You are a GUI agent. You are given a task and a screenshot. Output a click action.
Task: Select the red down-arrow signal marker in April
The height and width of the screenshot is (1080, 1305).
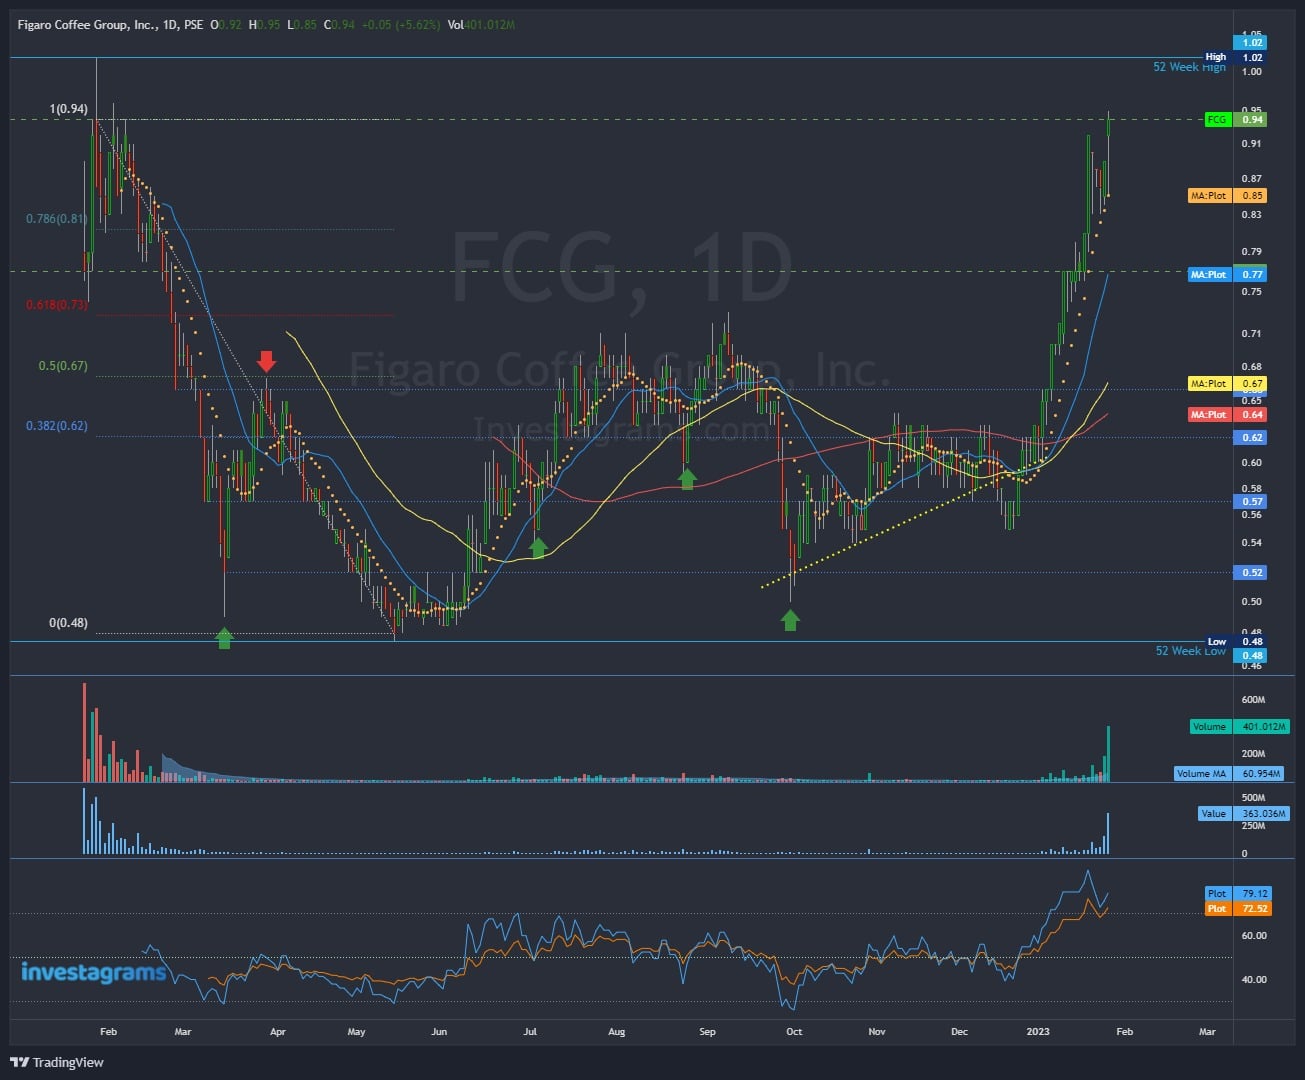266,362
